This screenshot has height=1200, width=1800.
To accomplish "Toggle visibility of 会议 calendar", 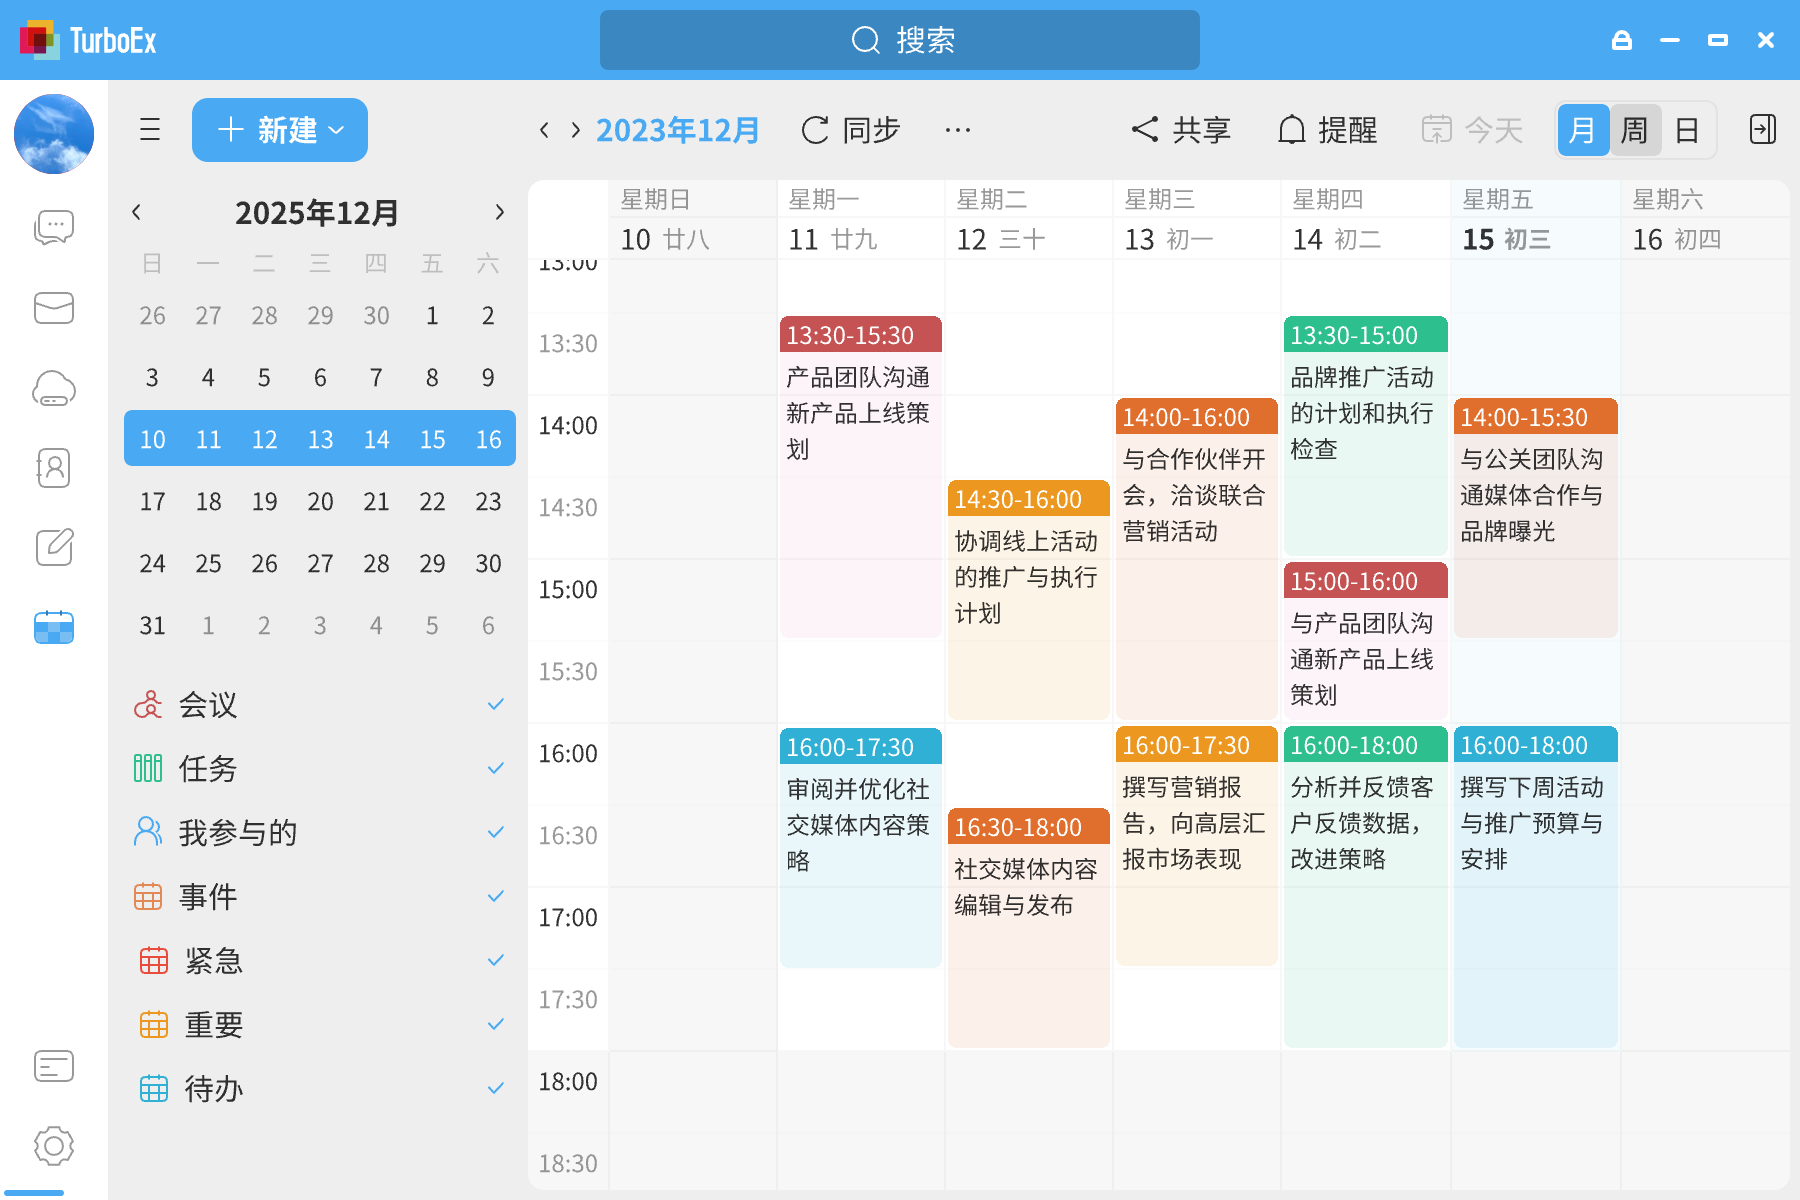I will 496,703.
